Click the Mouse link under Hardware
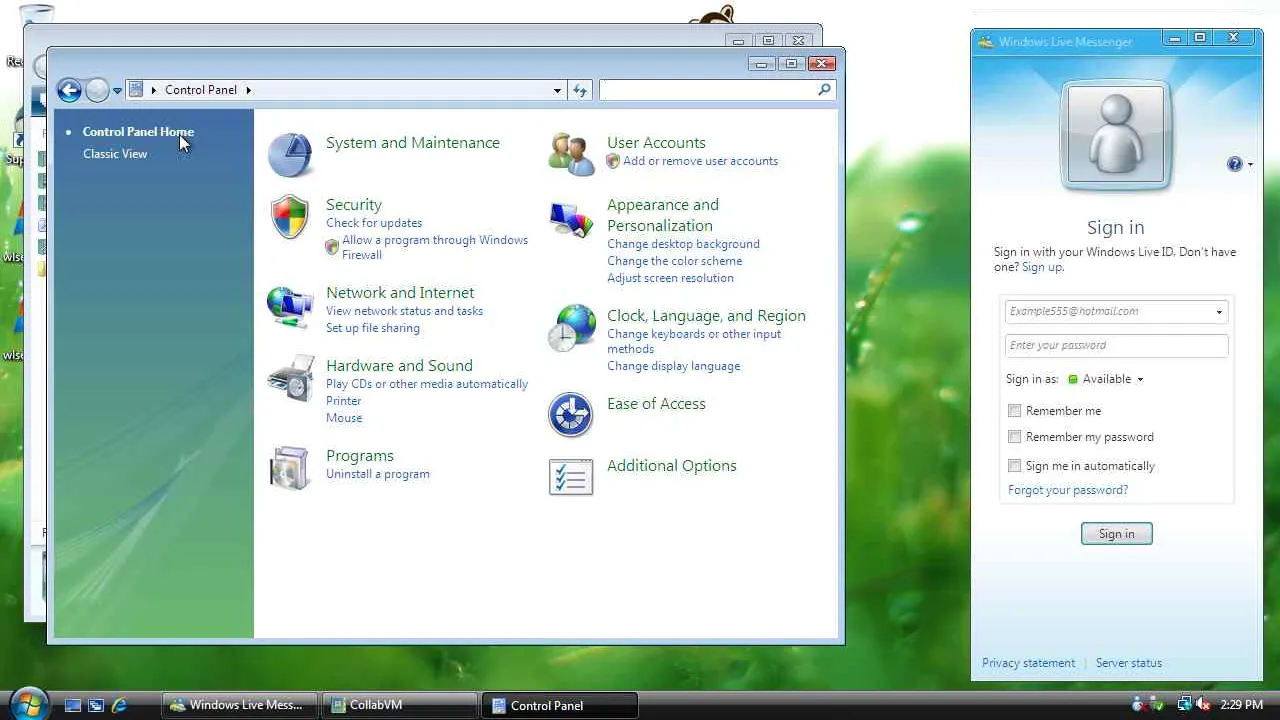Screen dimensions: 1280x720 click(344, 418)
